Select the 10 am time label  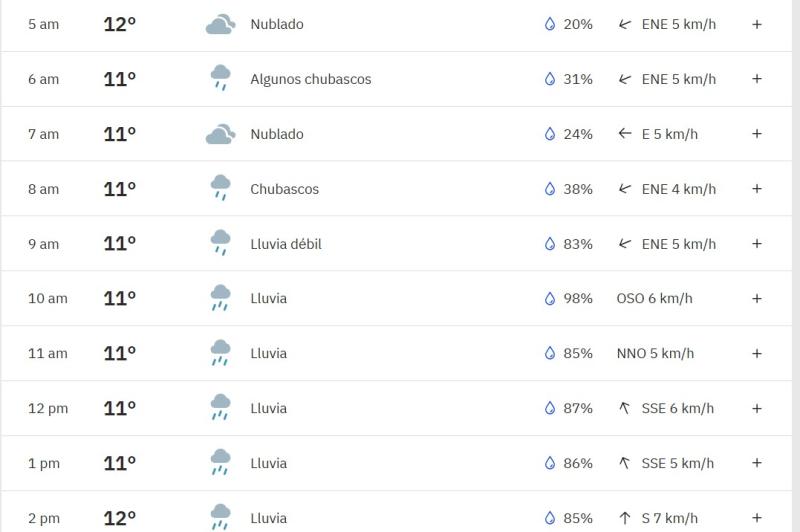(47, 298)
